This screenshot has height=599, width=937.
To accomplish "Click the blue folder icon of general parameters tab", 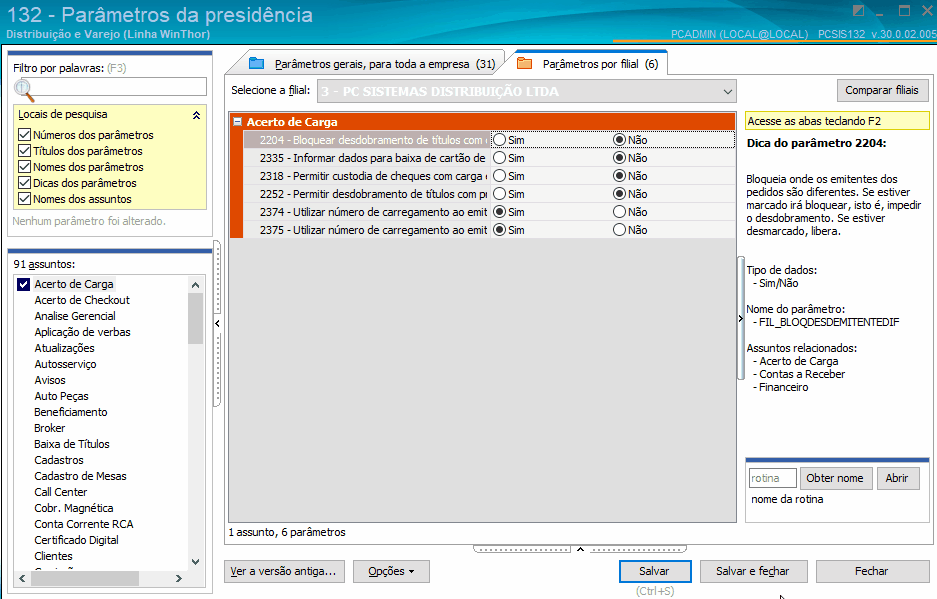I will 256,63.
